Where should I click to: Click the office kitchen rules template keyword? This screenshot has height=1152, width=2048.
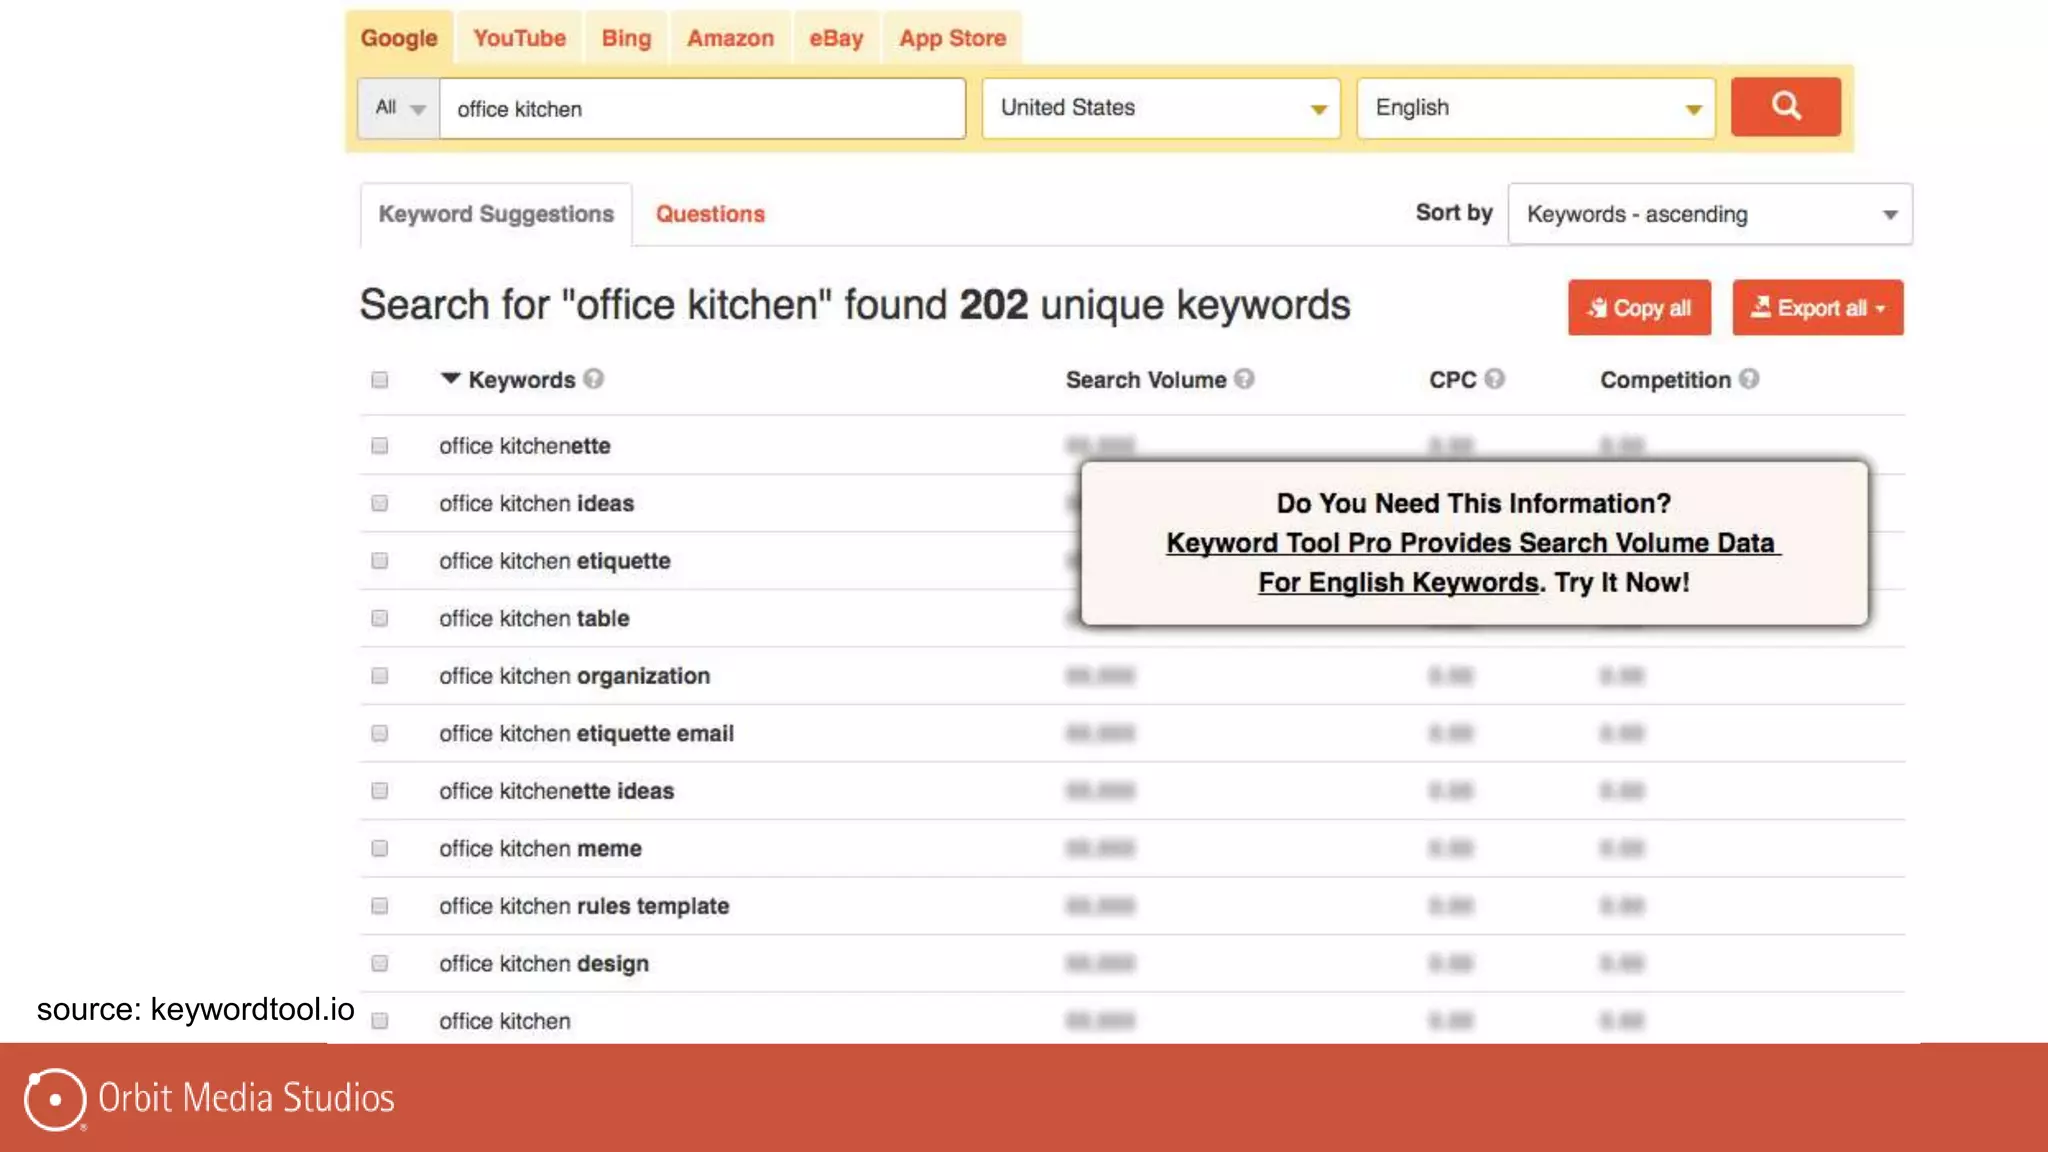pos(584,906)
